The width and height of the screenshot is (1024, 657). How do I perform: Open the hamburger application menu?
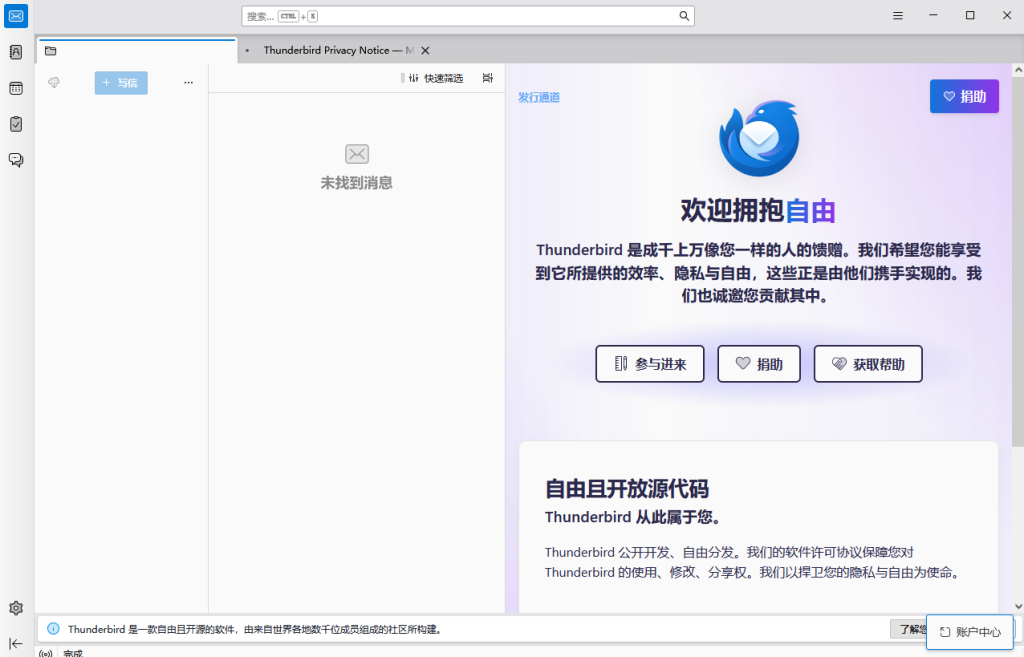click(x=898, y=16)
